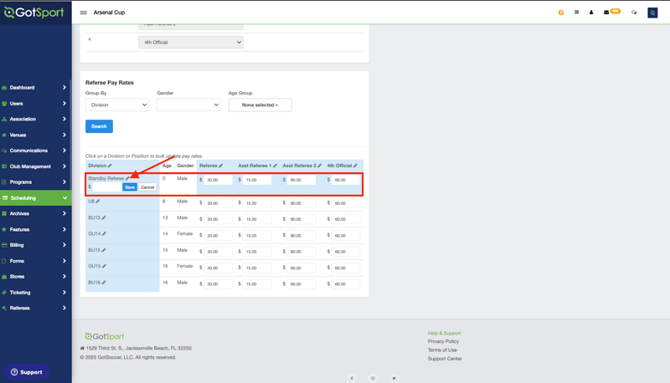Click Referee rate field for Standby Referee row
670x383 pixels.
pos(218,180)
